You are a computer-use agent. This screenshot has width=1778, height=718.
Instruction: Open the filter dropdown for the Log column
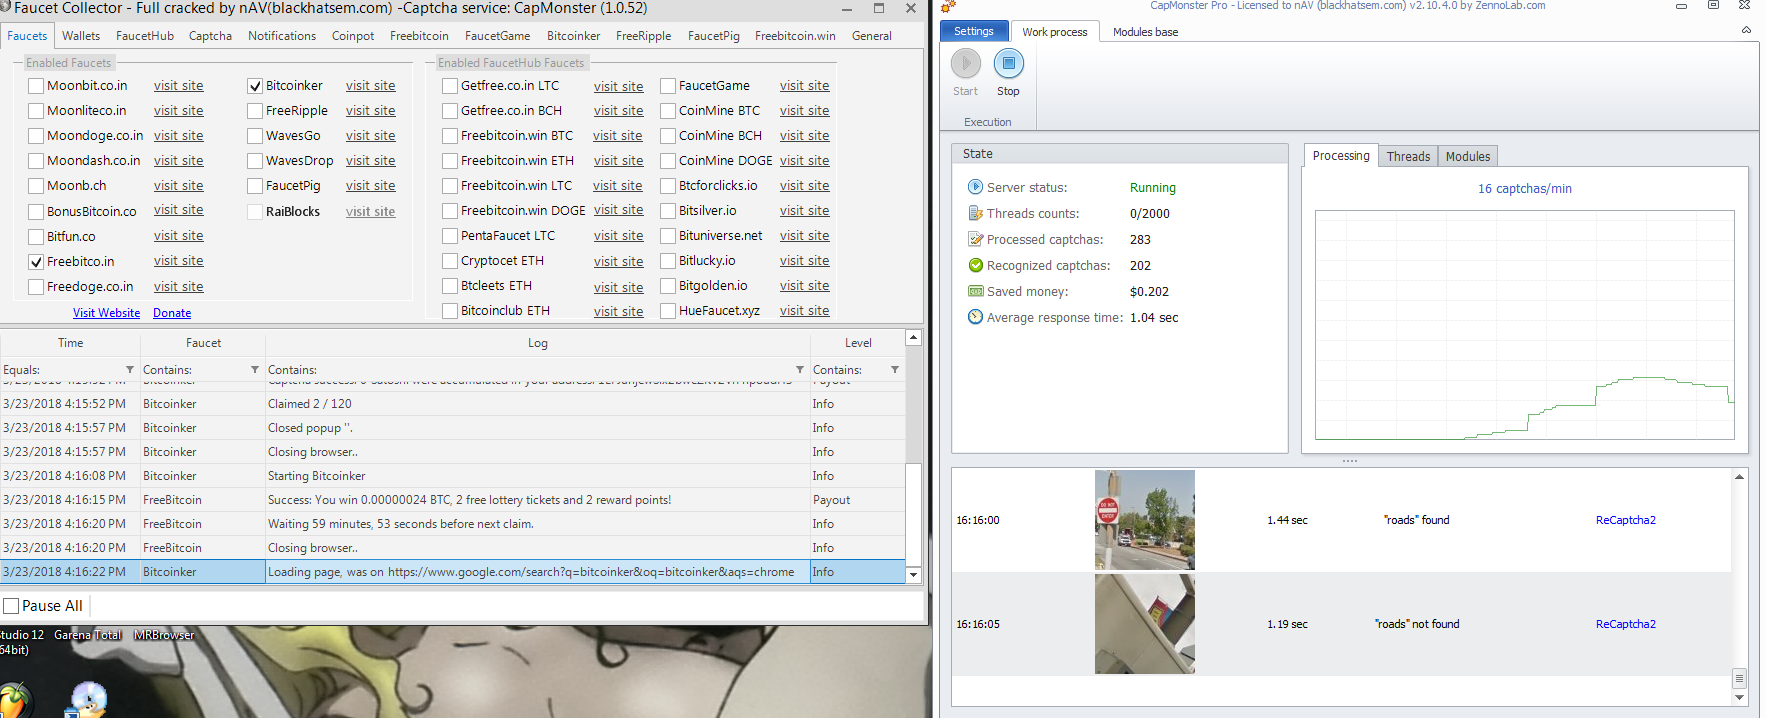point(799,370)
